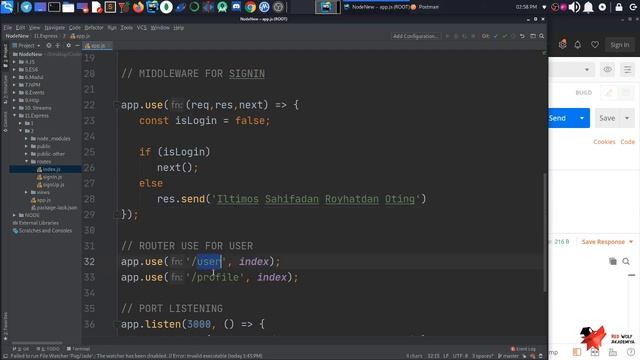Fold the app.use block at line 22
640x360 pixels.
(x=116, y=105)
